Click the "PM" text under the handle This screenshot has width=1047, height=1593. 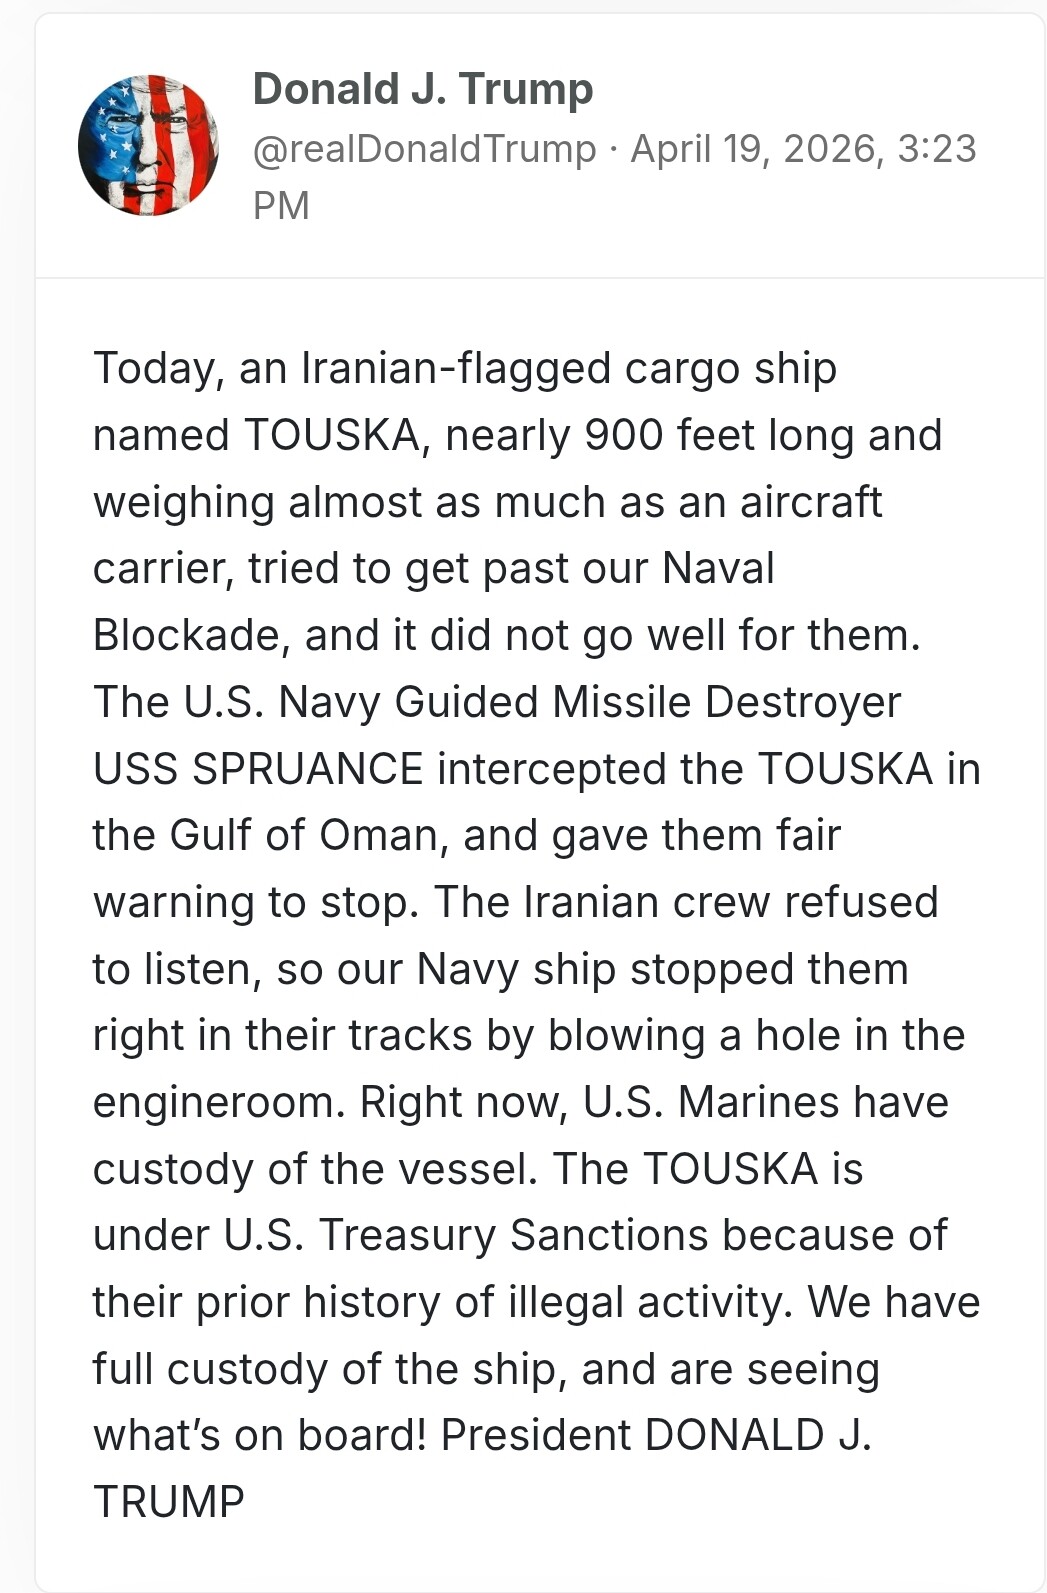click(281, 206)
